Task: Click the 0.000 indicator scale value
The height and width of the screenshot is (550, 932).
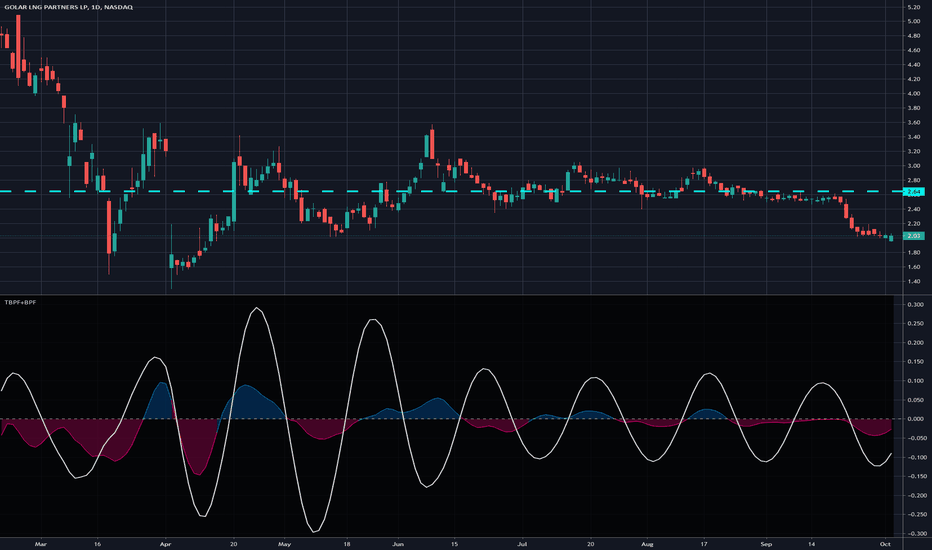Action: coord(915,419)
